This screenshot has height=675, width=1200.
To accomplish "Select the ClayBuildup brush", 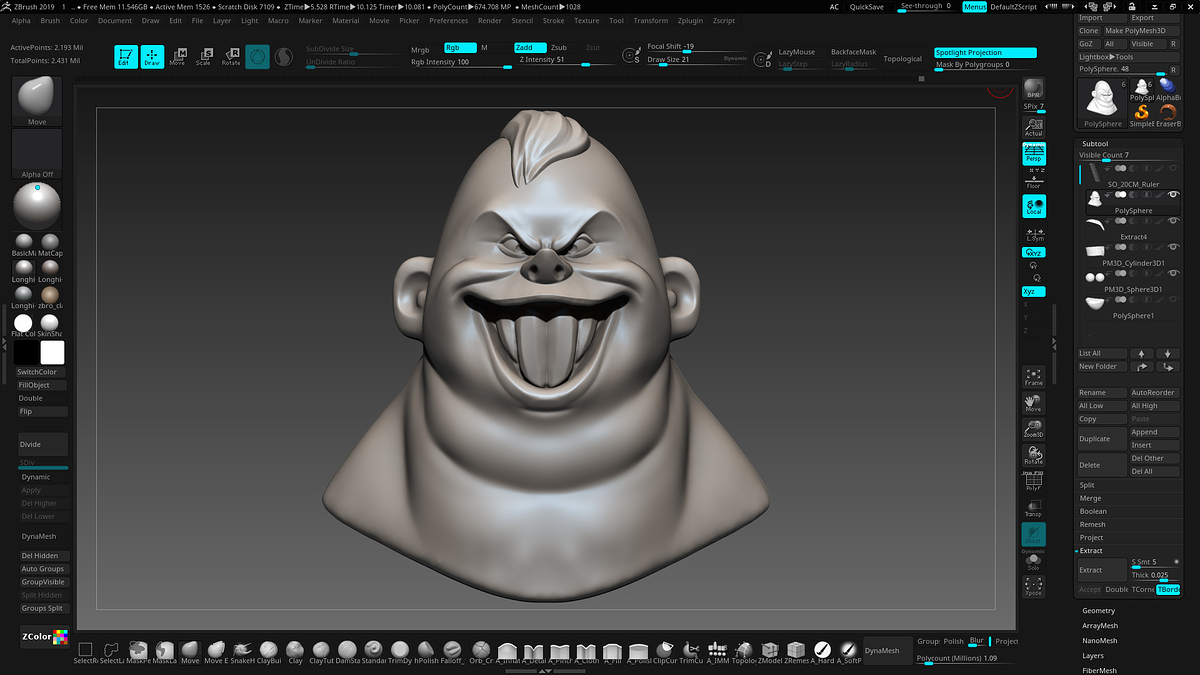I will coord(269,651).
